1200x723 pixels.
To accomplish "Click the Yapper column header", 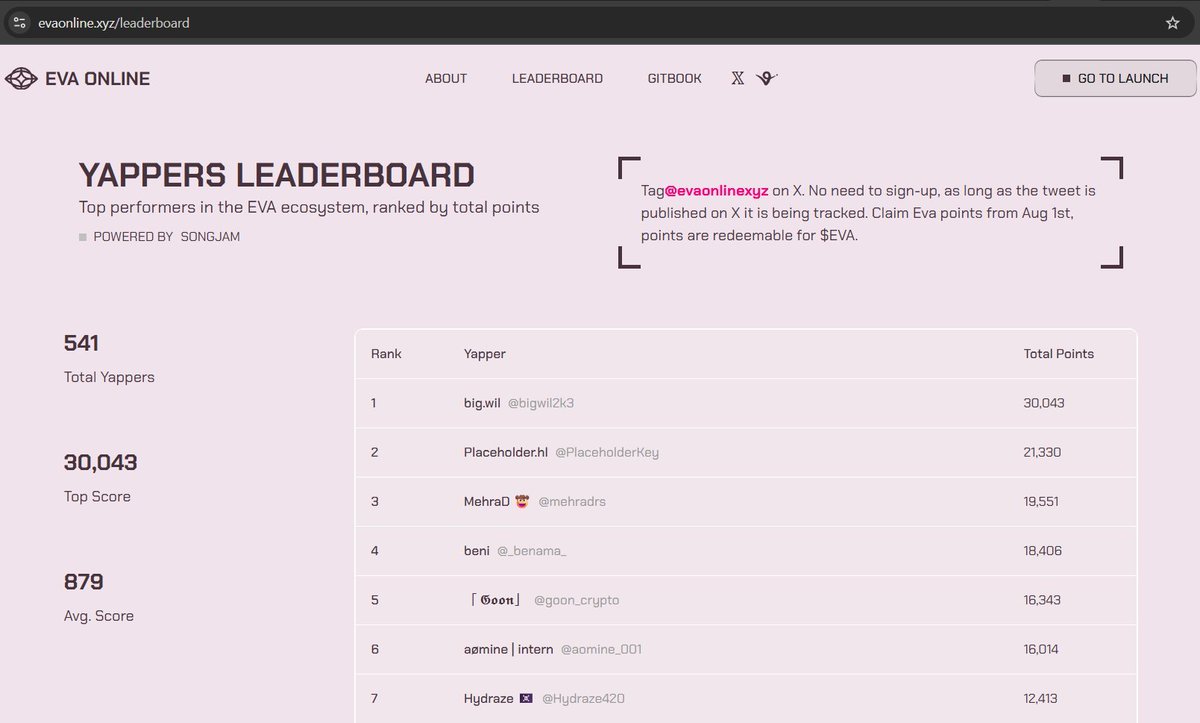I will pyautogui.click(x=485, y=354).
